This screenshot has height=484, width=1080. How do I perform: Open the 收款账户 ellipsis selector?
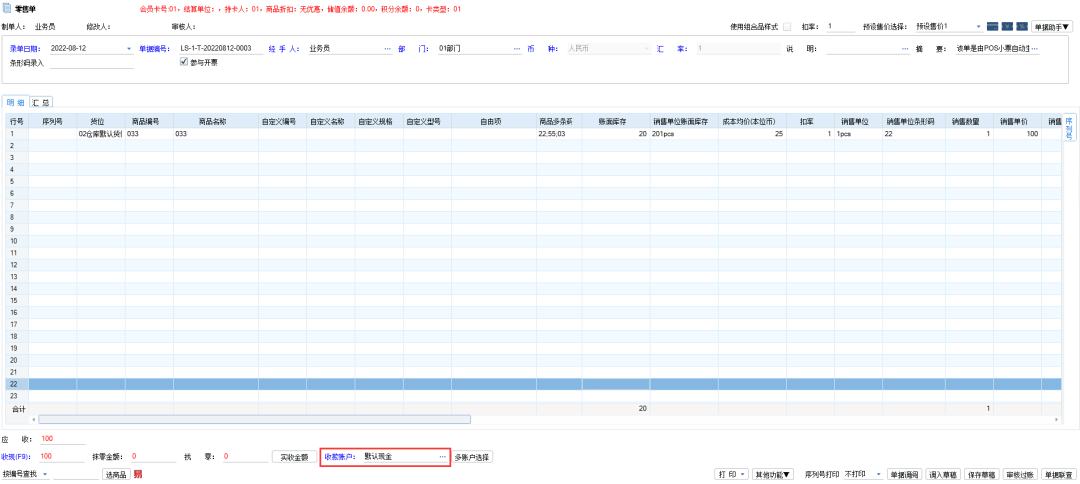coord(442,456)
